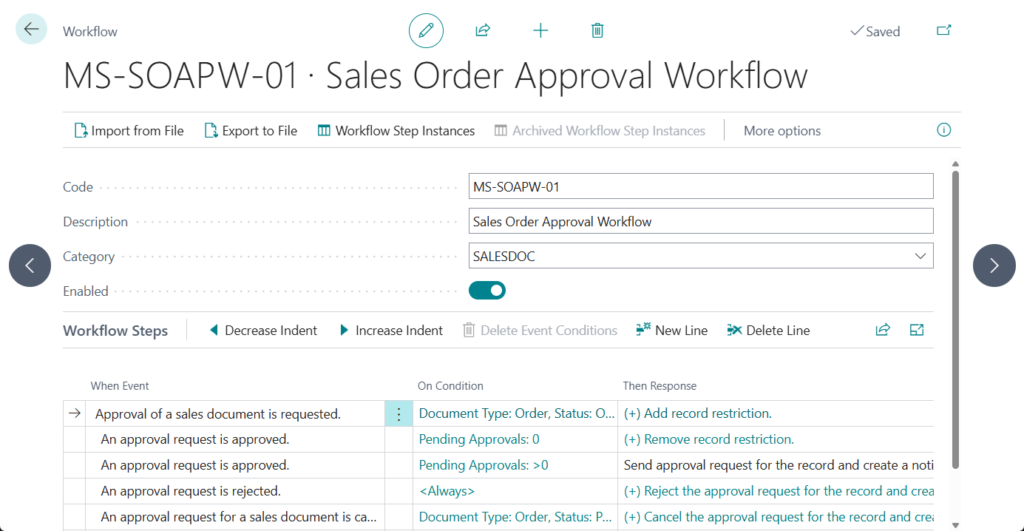Disable the Enabled workflow toggle
The image size is (1024, 531).
[487, 291]
